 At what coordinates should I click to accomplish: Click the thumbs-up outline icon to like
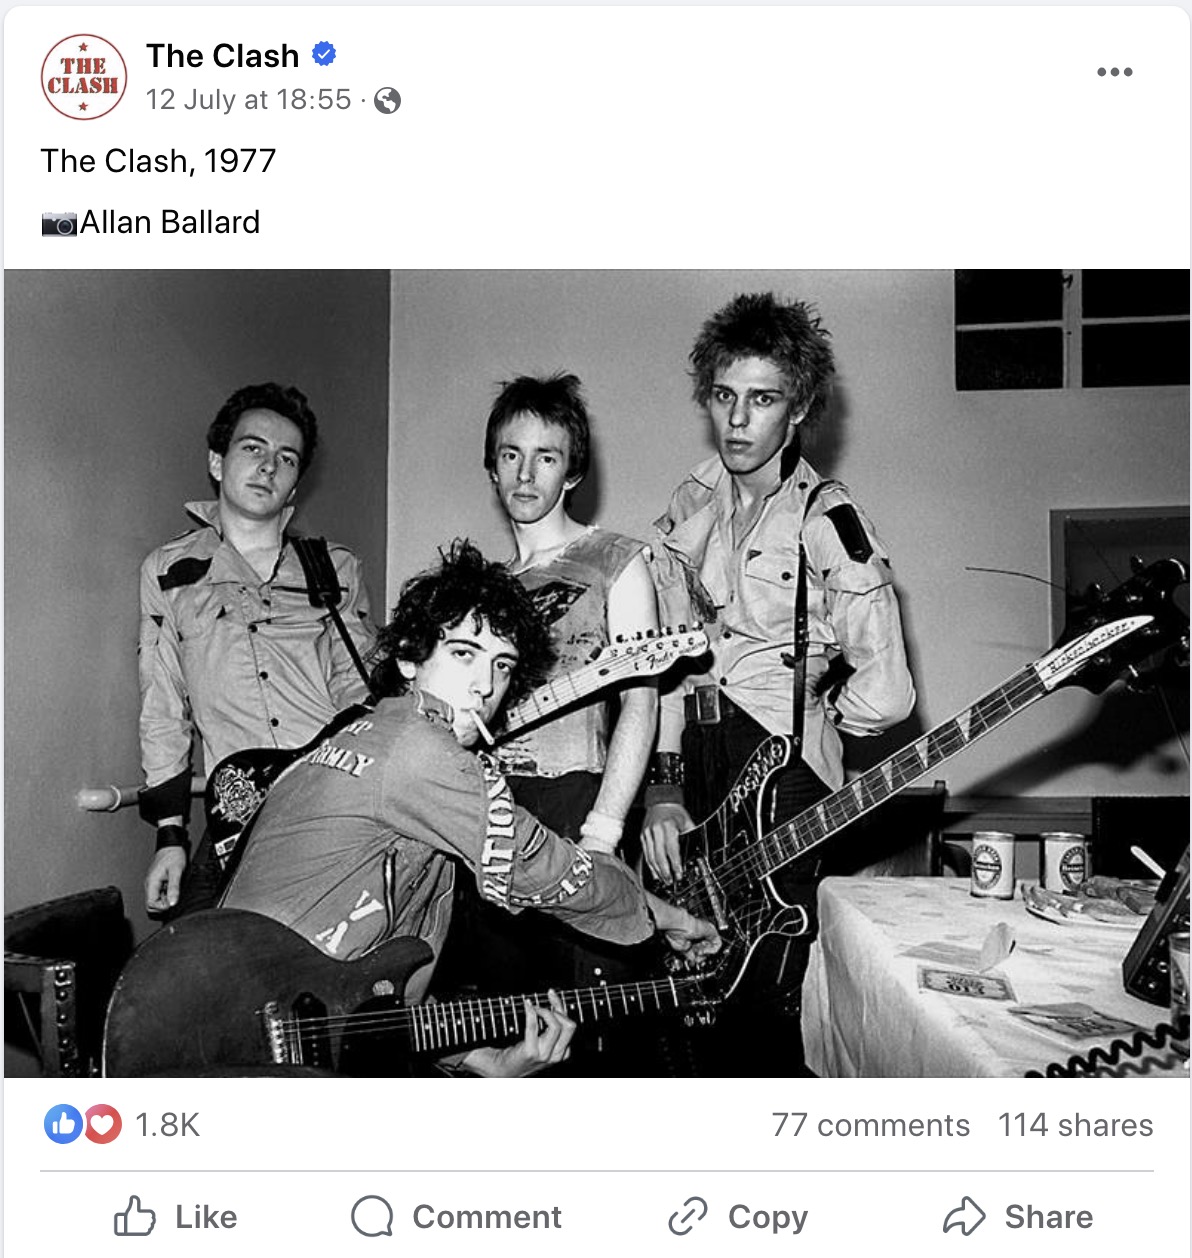click(x=134, y=1216)
